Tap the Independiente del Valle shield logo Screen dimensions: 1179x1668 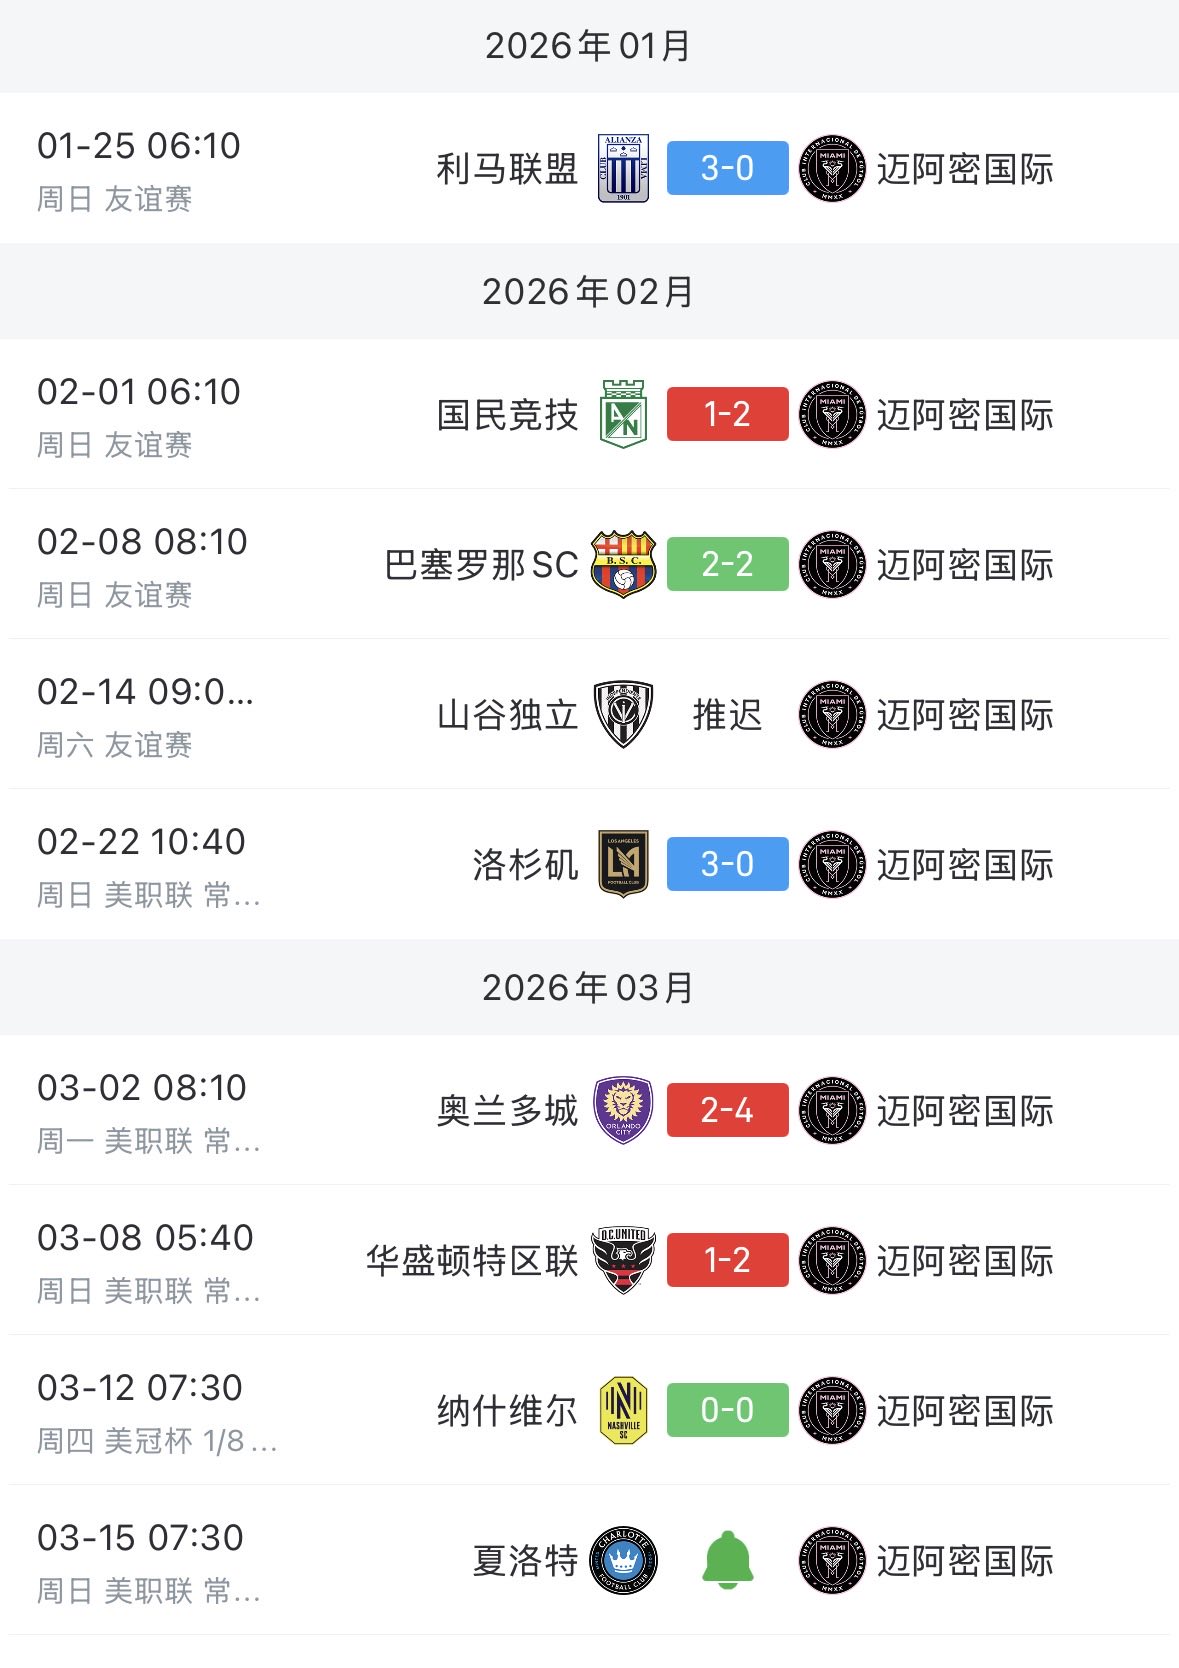623,714
